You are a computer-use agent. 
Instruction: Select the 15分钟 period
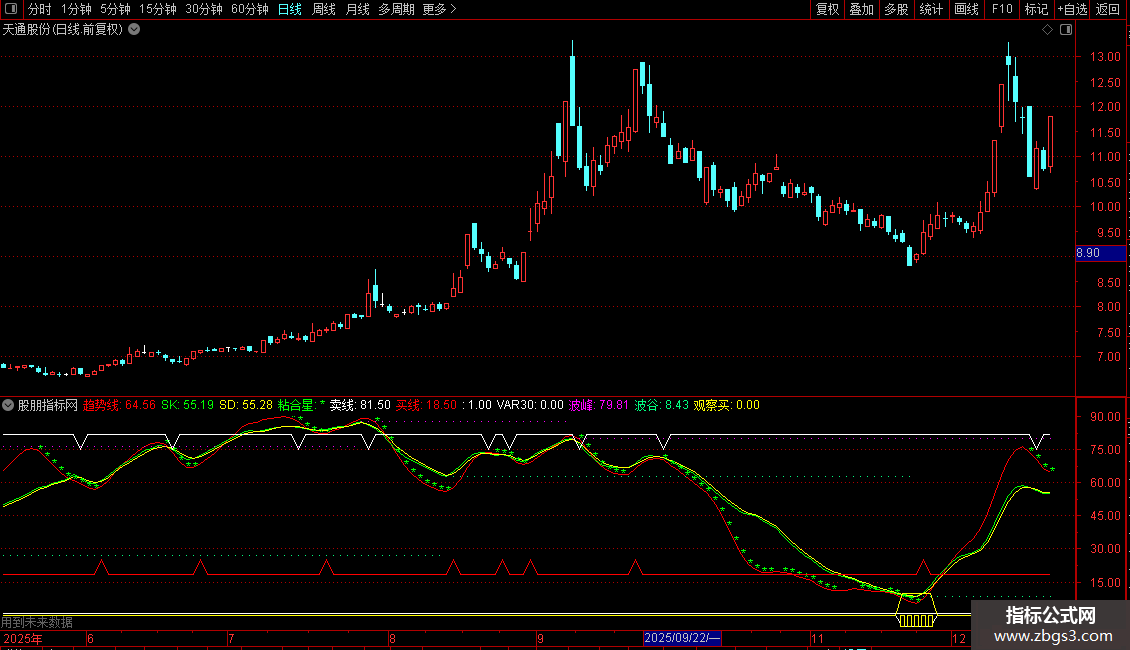pos(158,9)
